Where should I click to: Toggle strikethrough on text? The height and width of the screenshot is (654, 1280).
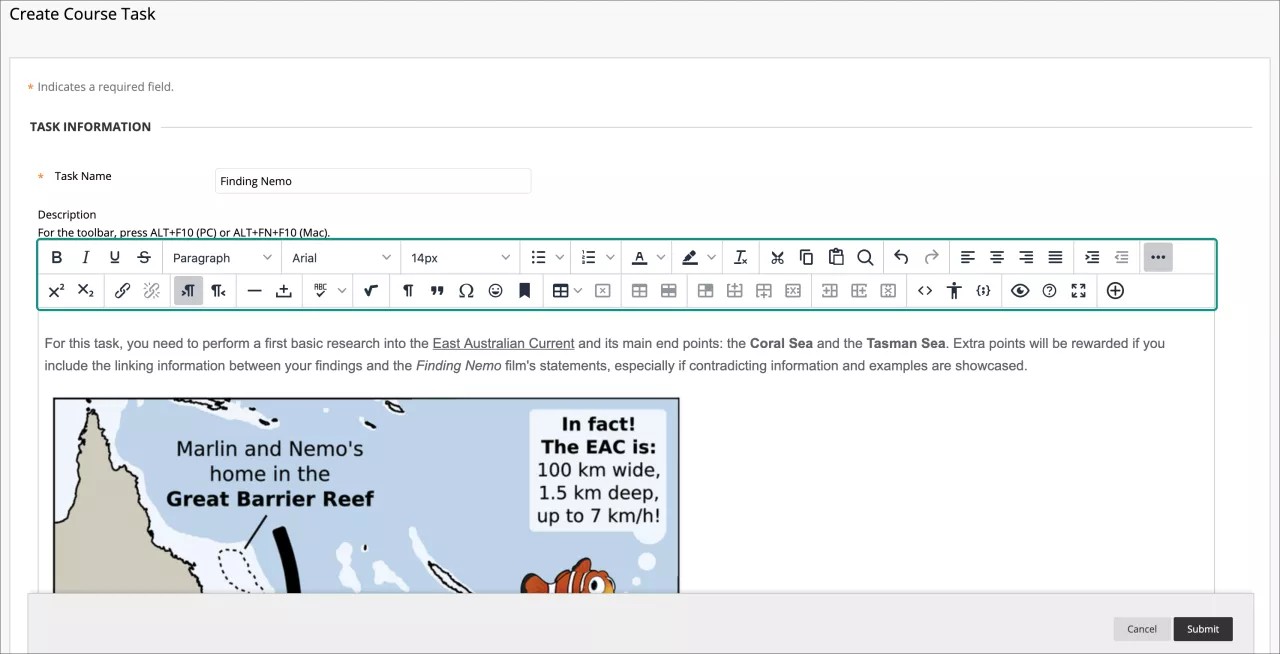click(x=143, y=257)
